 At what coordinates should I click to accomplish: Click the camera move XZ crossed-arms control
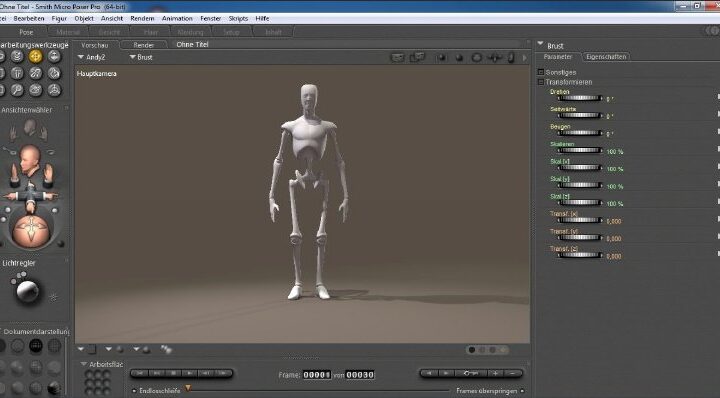pos(31,196)
